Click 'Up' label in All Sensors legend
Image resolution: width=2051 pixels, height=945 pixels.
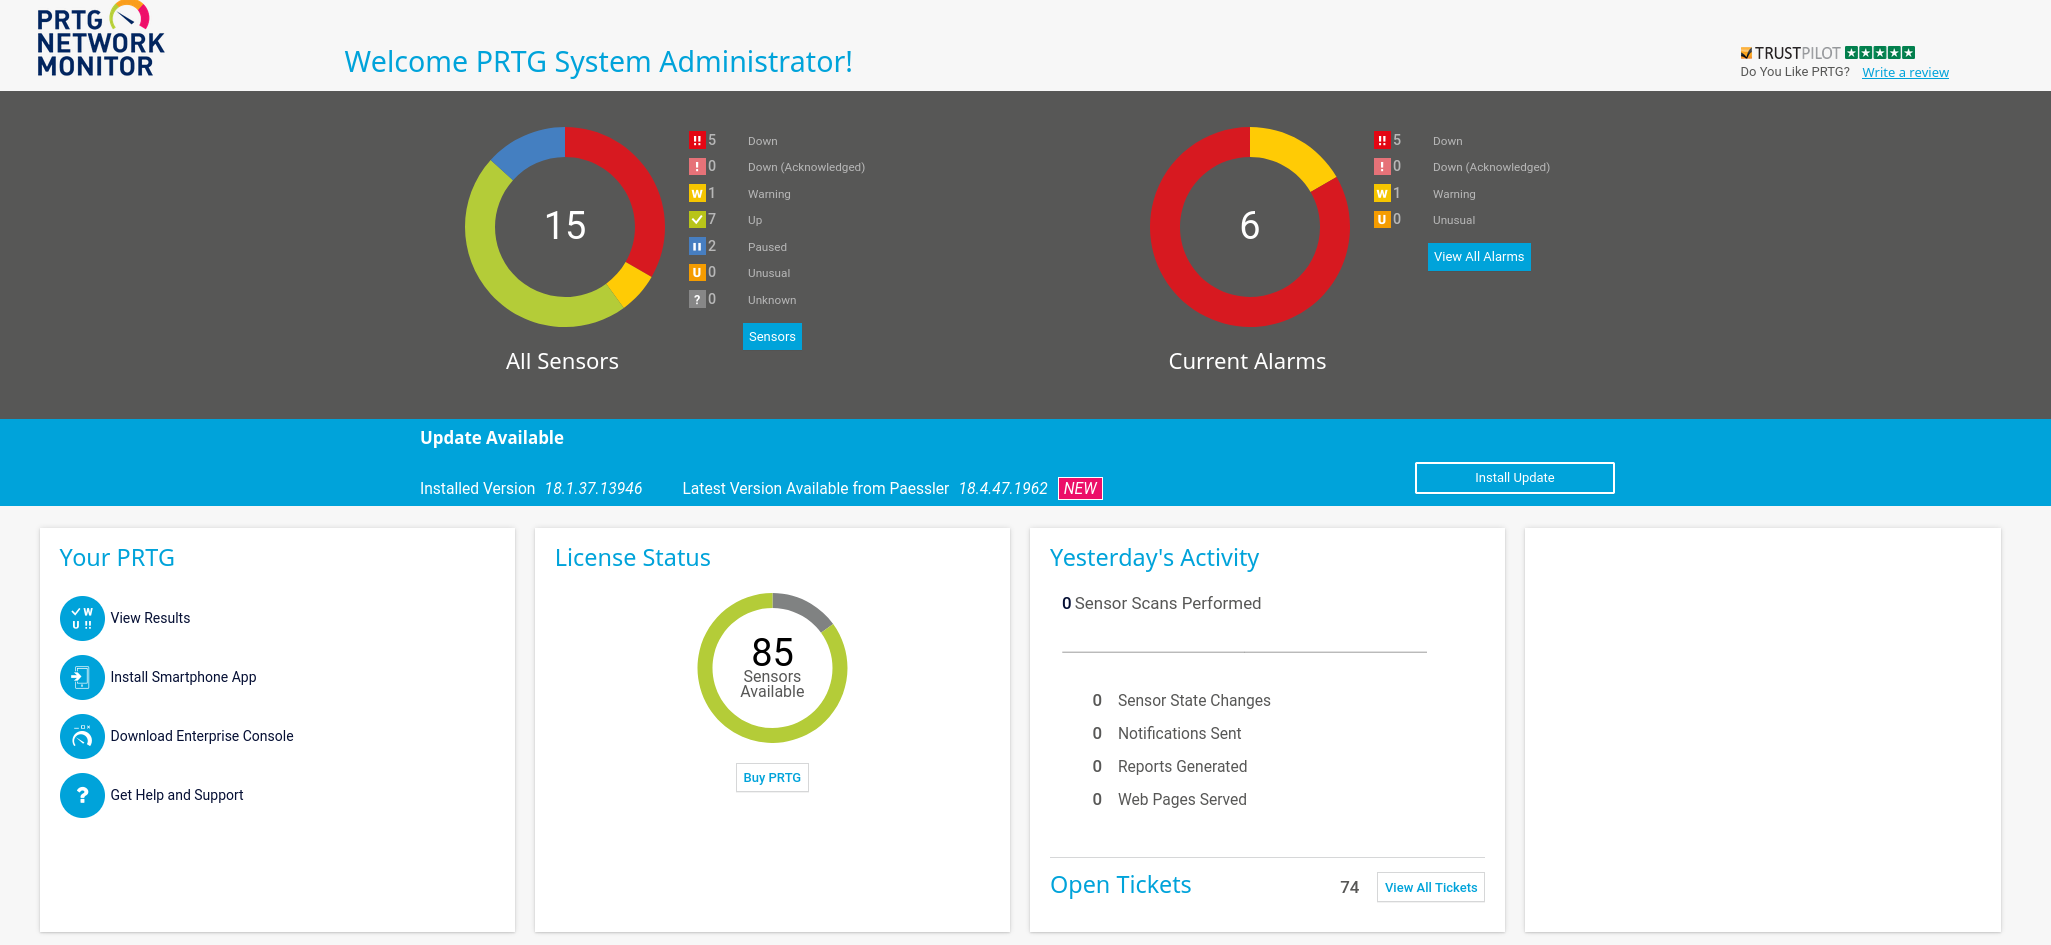pos(755,221)
